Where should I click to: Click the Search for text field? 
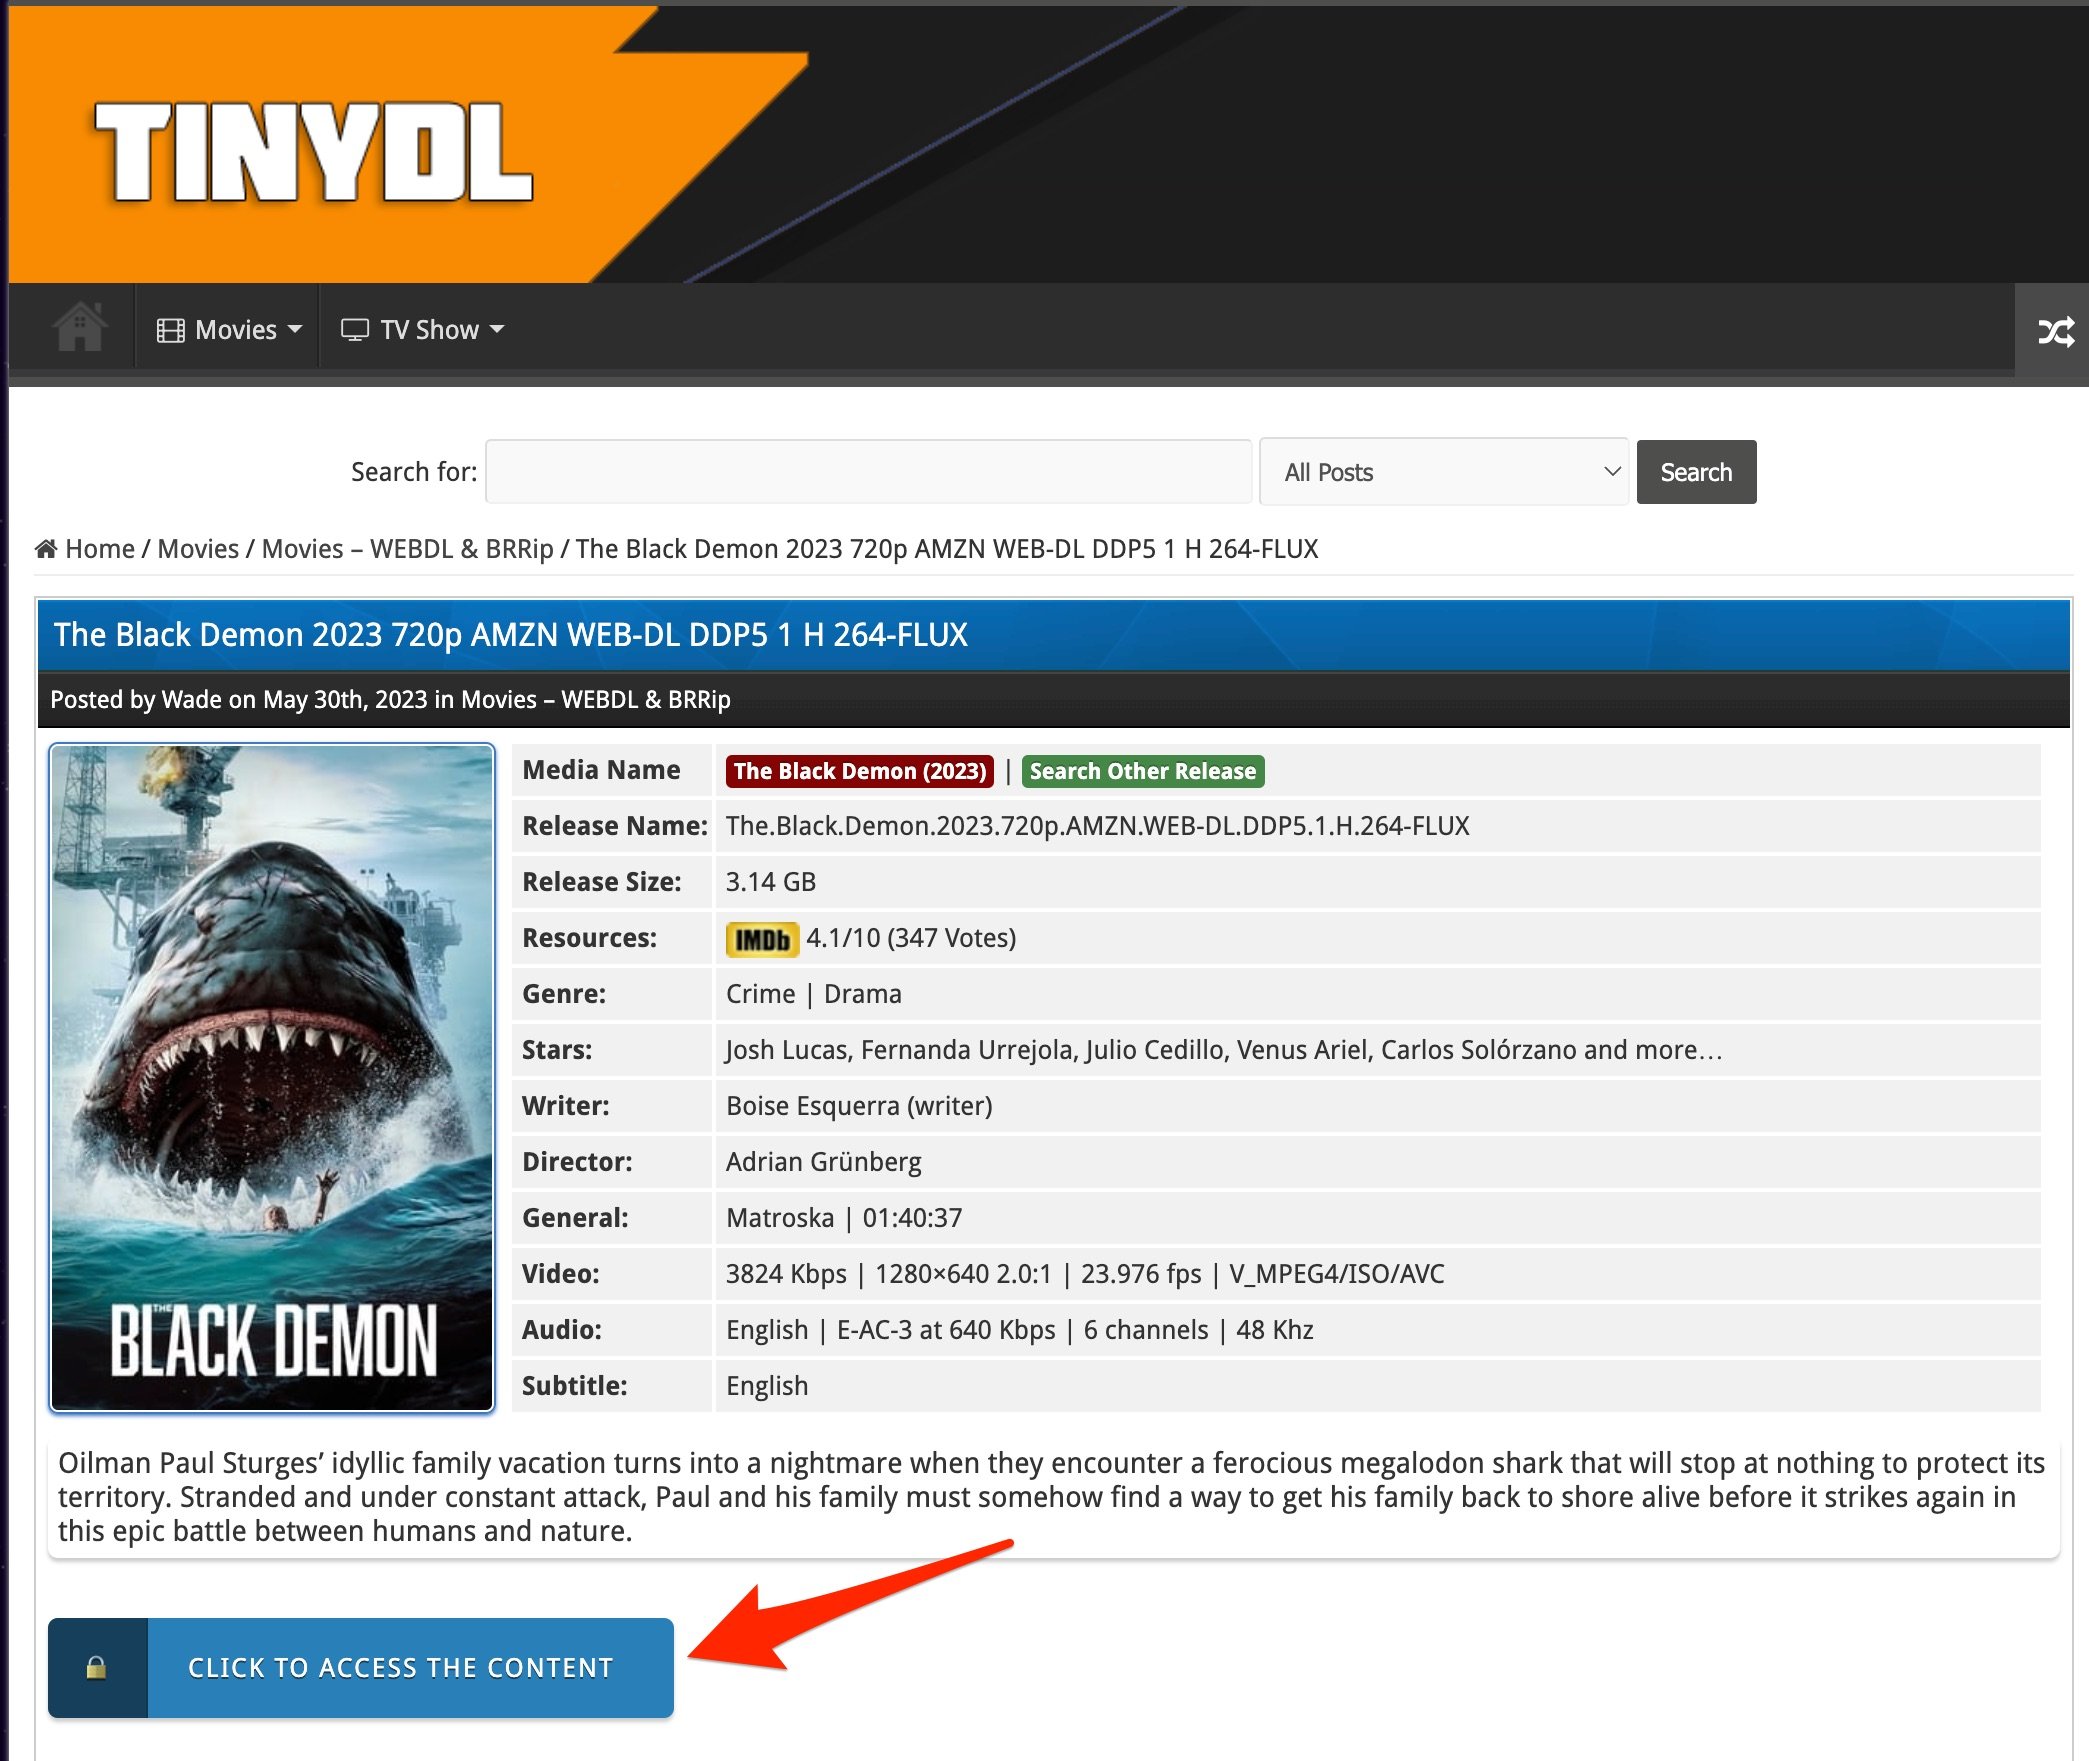tap(868, 472)
